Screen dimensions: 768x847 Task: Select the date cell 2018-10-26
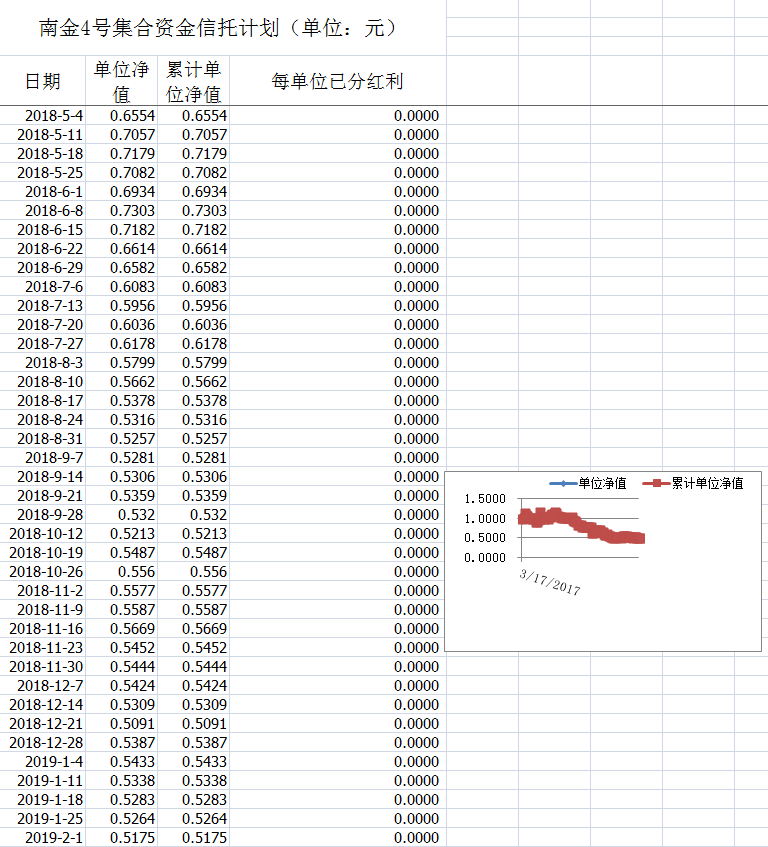pyautogui.click(x=43, y=572)
